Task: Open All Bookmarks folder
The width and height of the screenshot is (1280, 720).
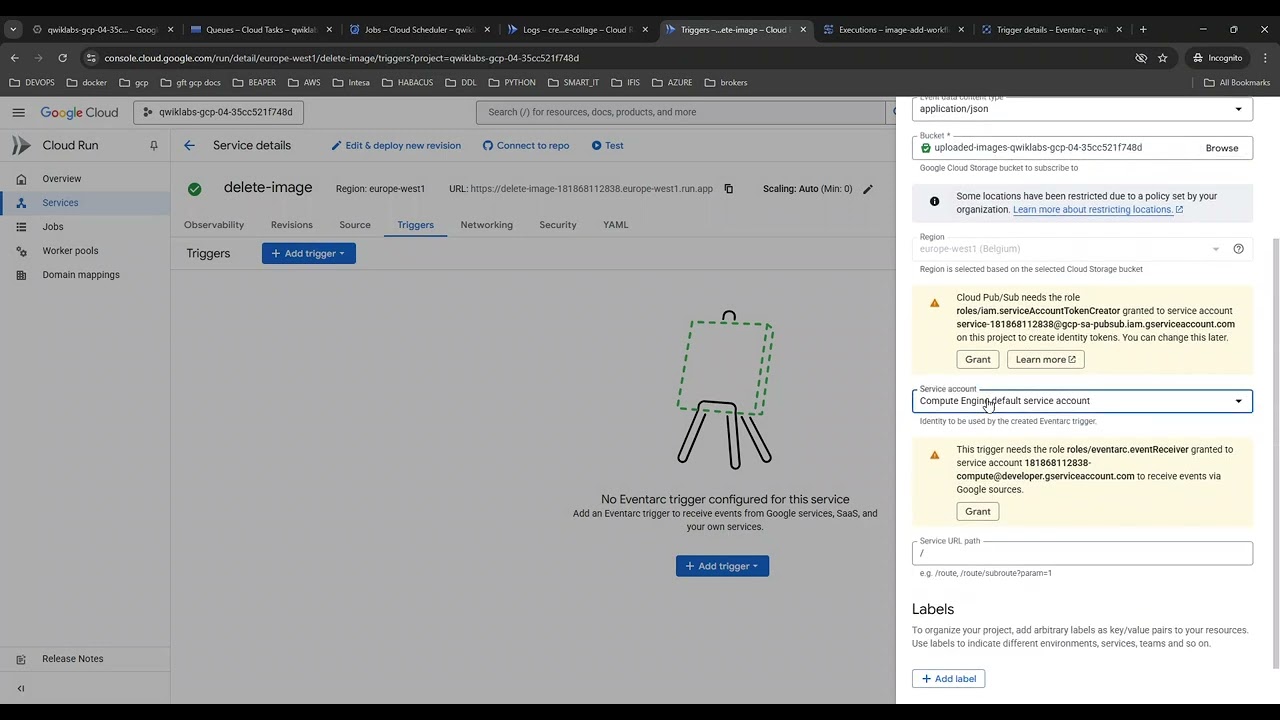Action: [x=1237, y=83]
